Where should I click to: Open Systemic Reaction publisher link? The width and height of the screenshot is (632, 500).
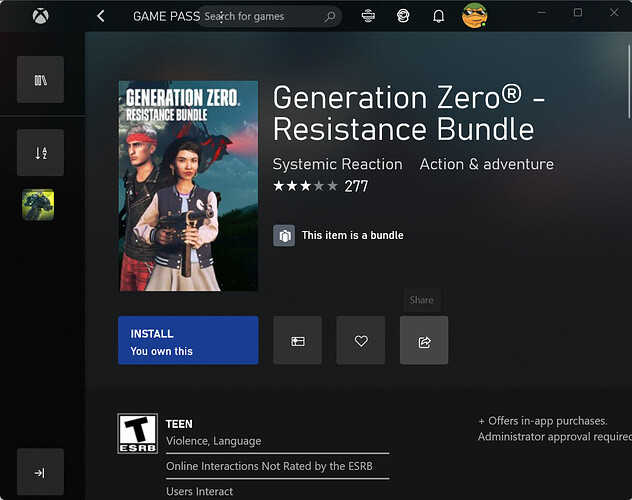pyautogui.click(x=337, y=164)
